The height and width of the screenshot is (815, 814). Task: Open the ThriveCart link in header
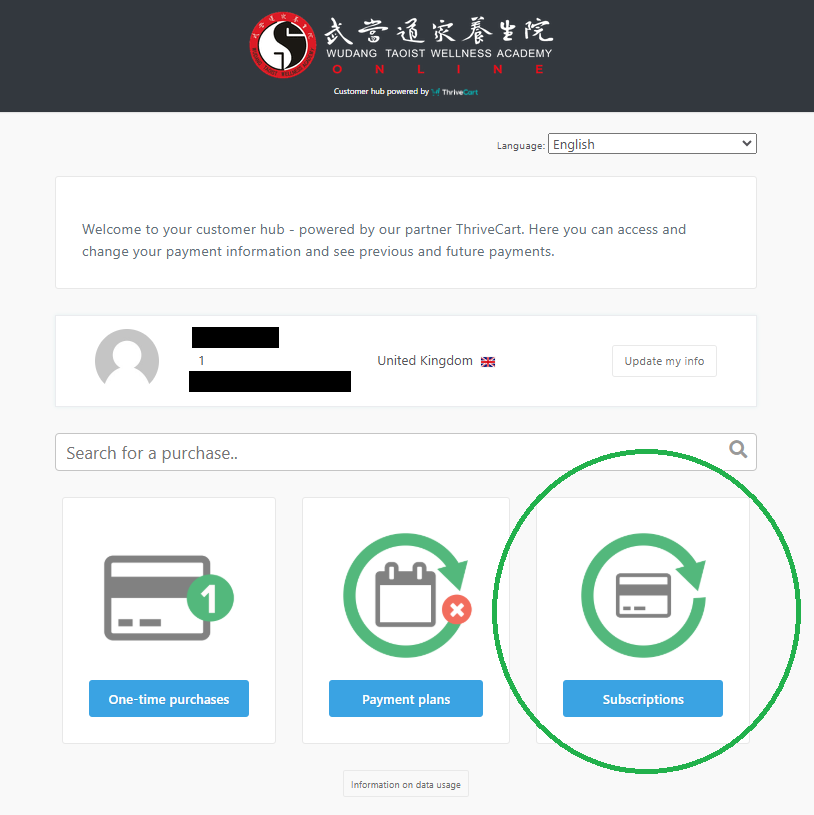[455, 92]
